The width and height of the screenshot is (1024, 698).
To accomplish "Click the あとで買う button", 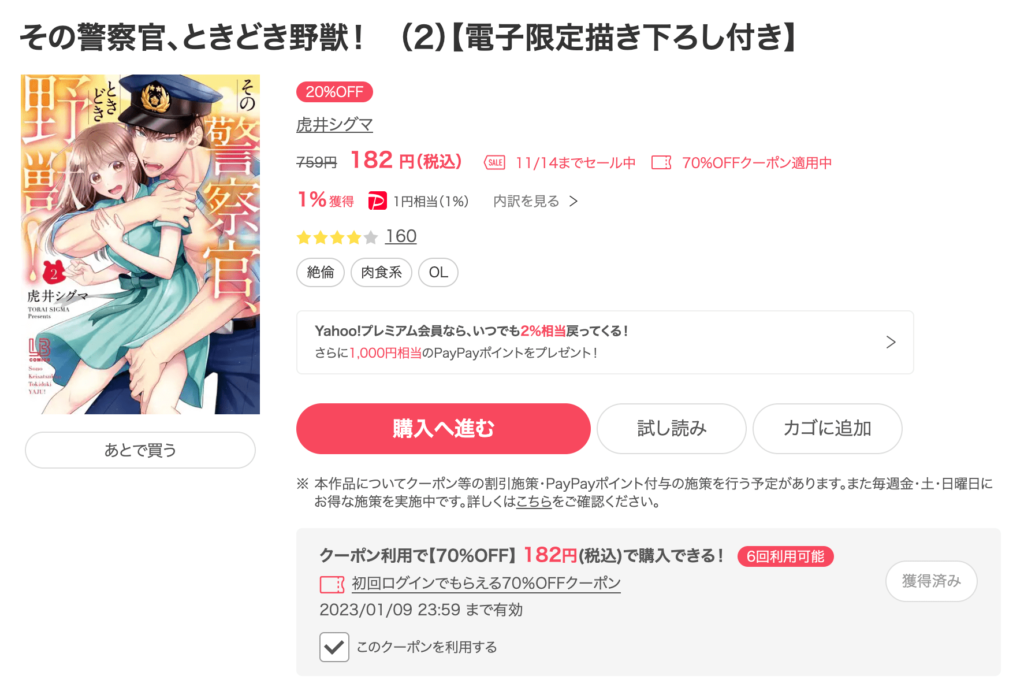I will tap(140, 450).
